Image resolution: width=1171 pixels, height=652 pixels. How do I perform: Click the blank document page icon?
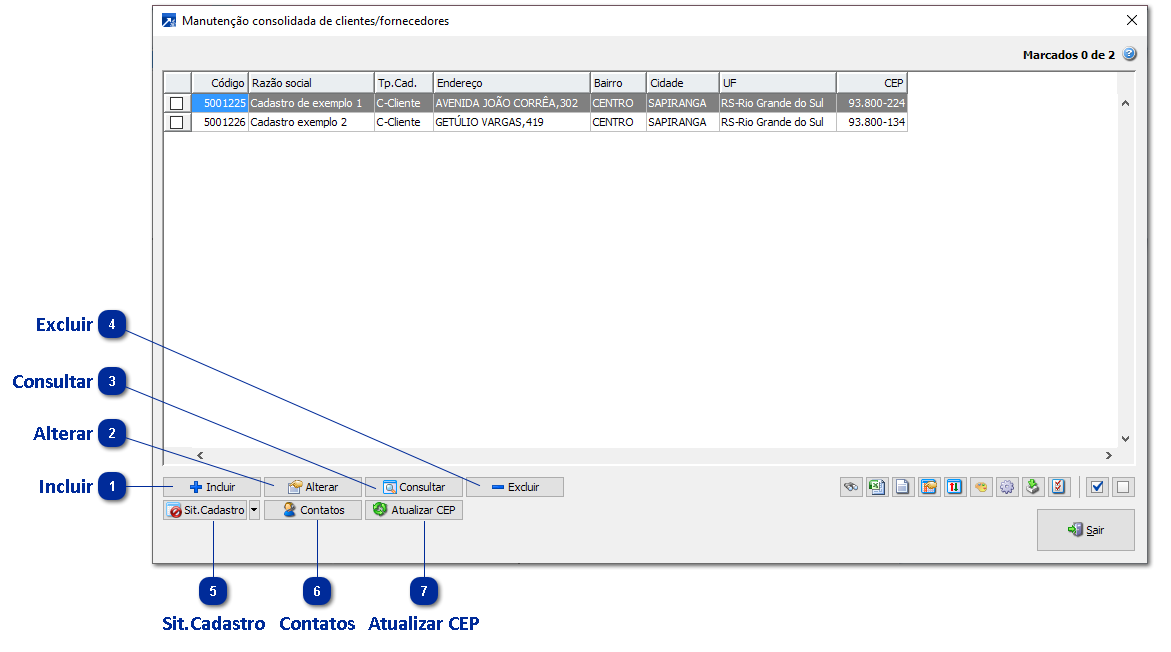coord(903,487)
